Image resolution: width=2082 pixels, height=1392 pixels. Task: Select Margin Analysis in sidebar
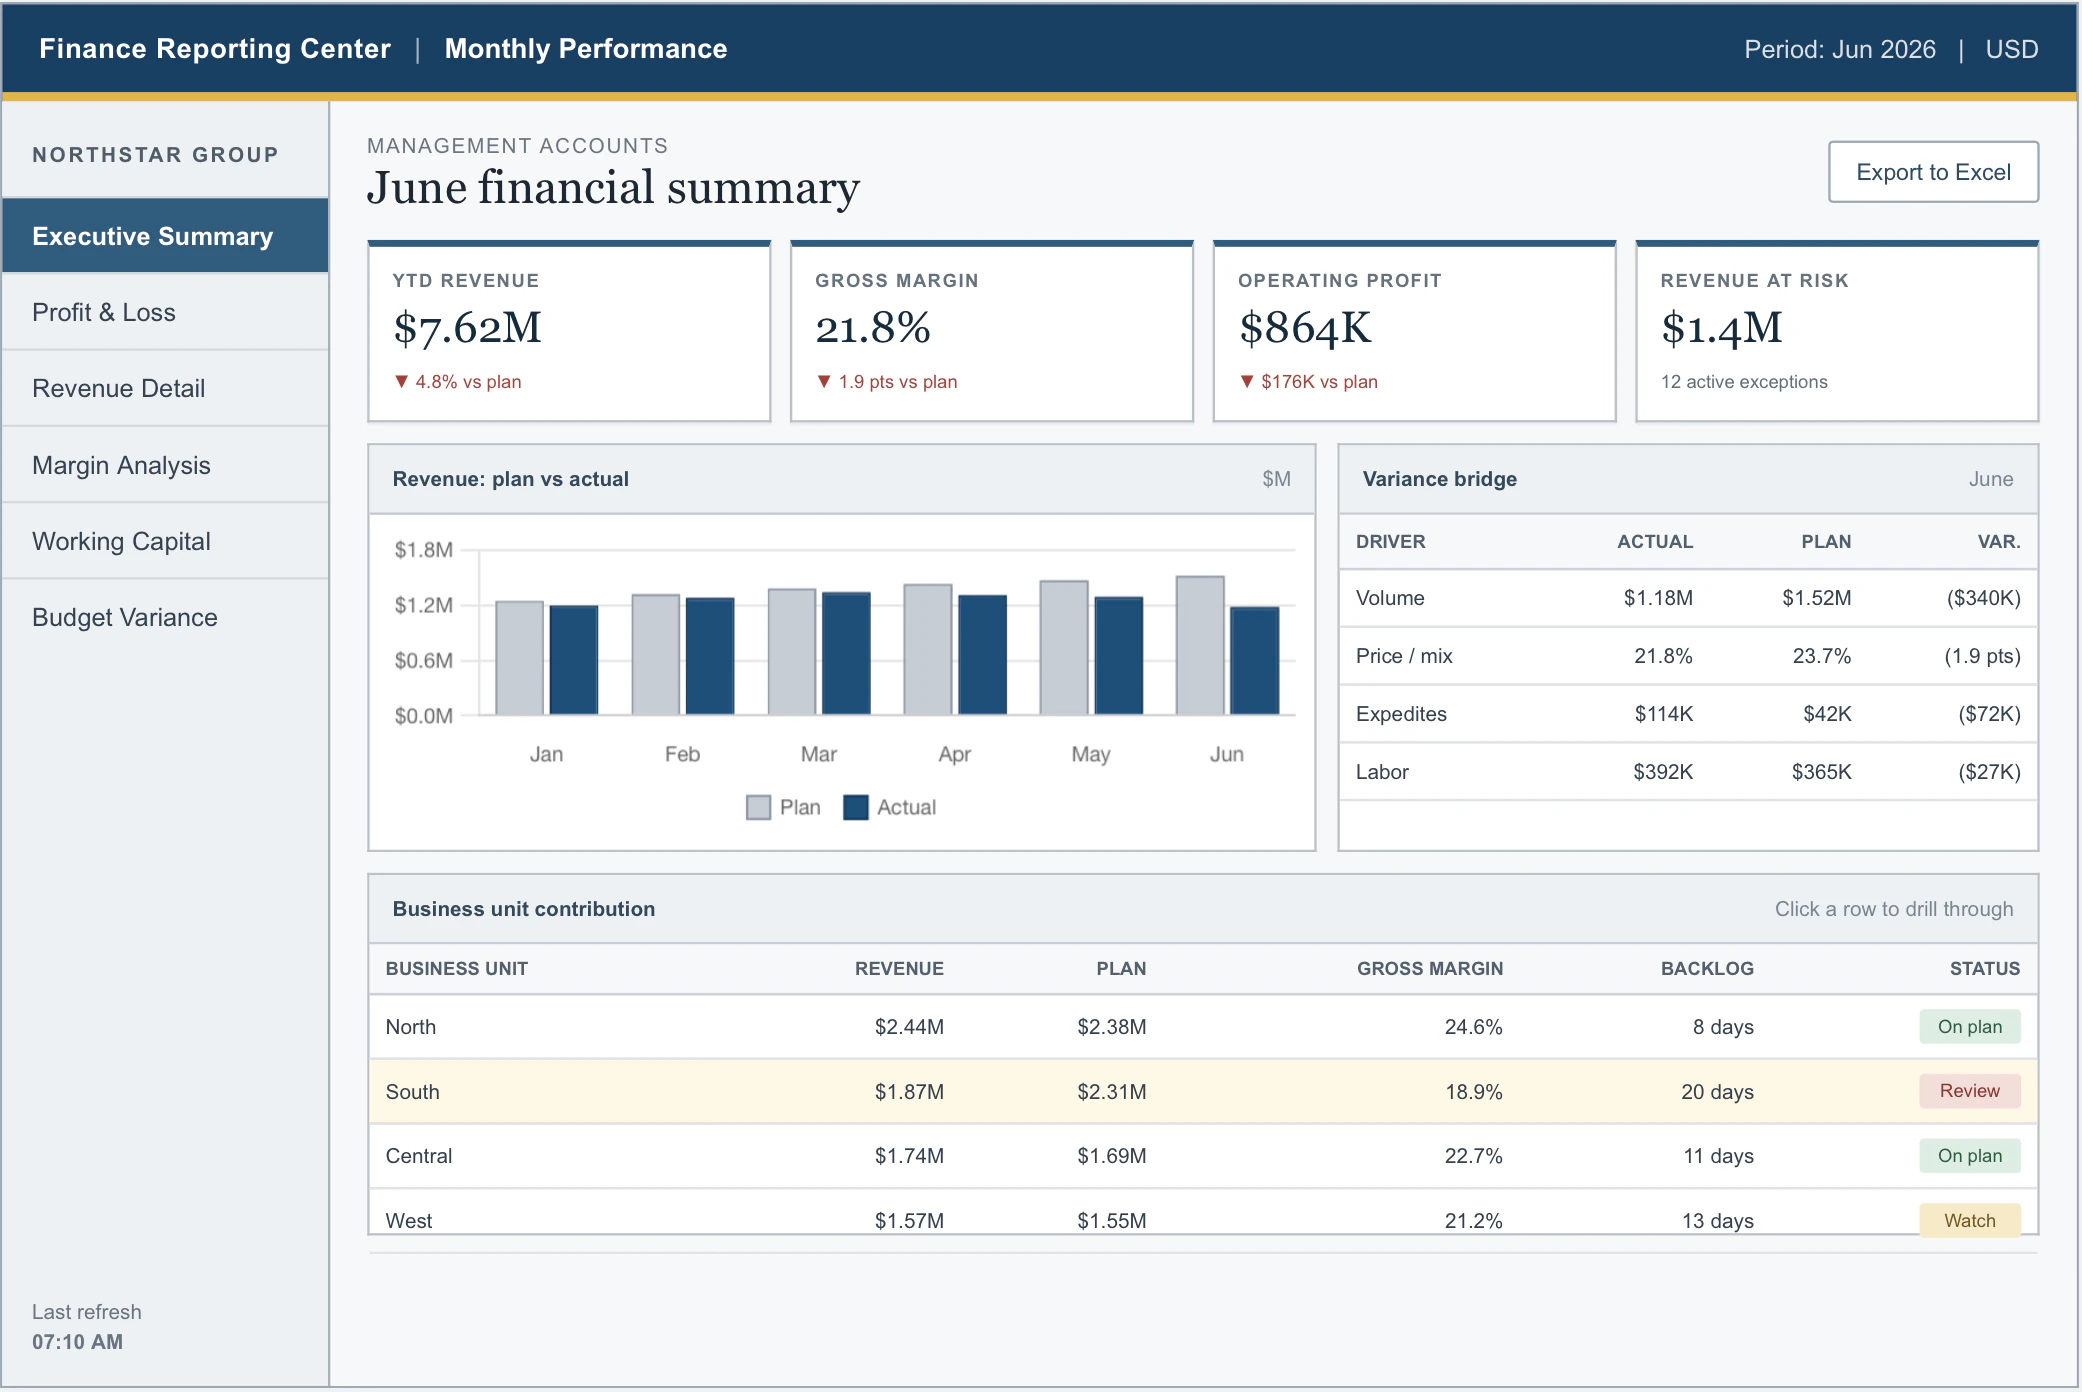165,465
